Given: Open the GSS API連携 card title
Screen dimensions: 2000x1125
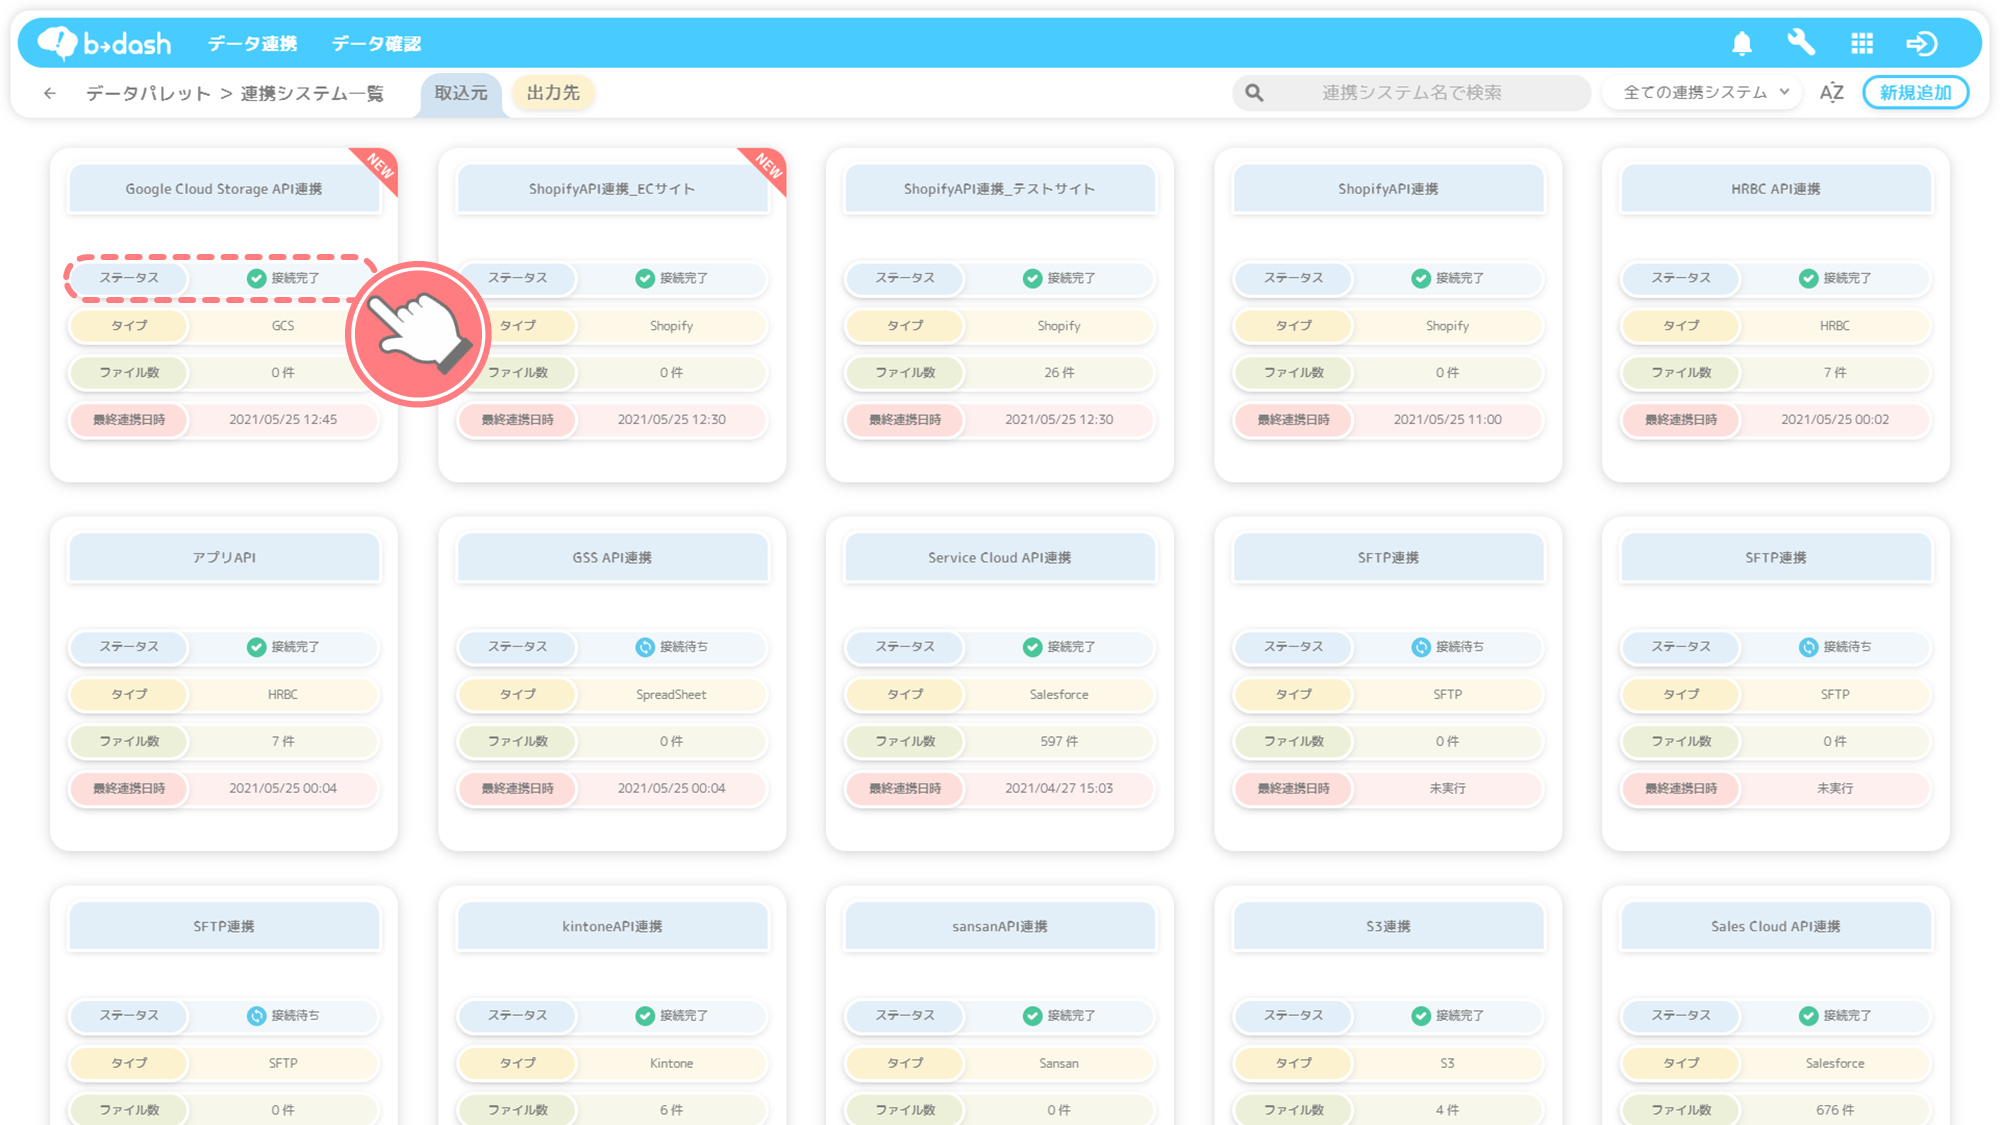Looking at the screenshot, I should pos(612,558).
